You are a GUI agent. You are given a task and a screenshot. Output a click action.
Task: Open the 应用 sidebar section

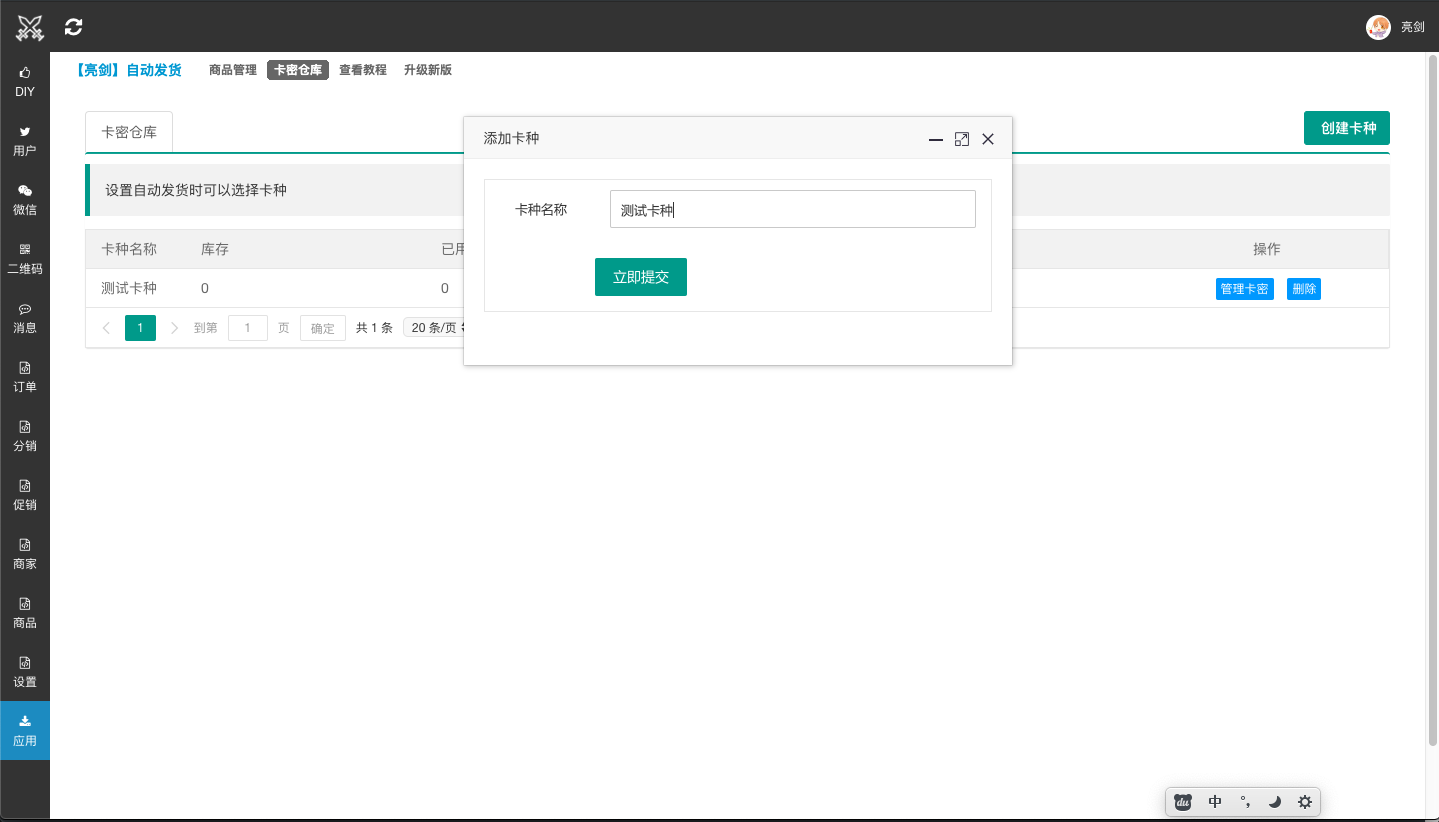[x=25, y=731]
